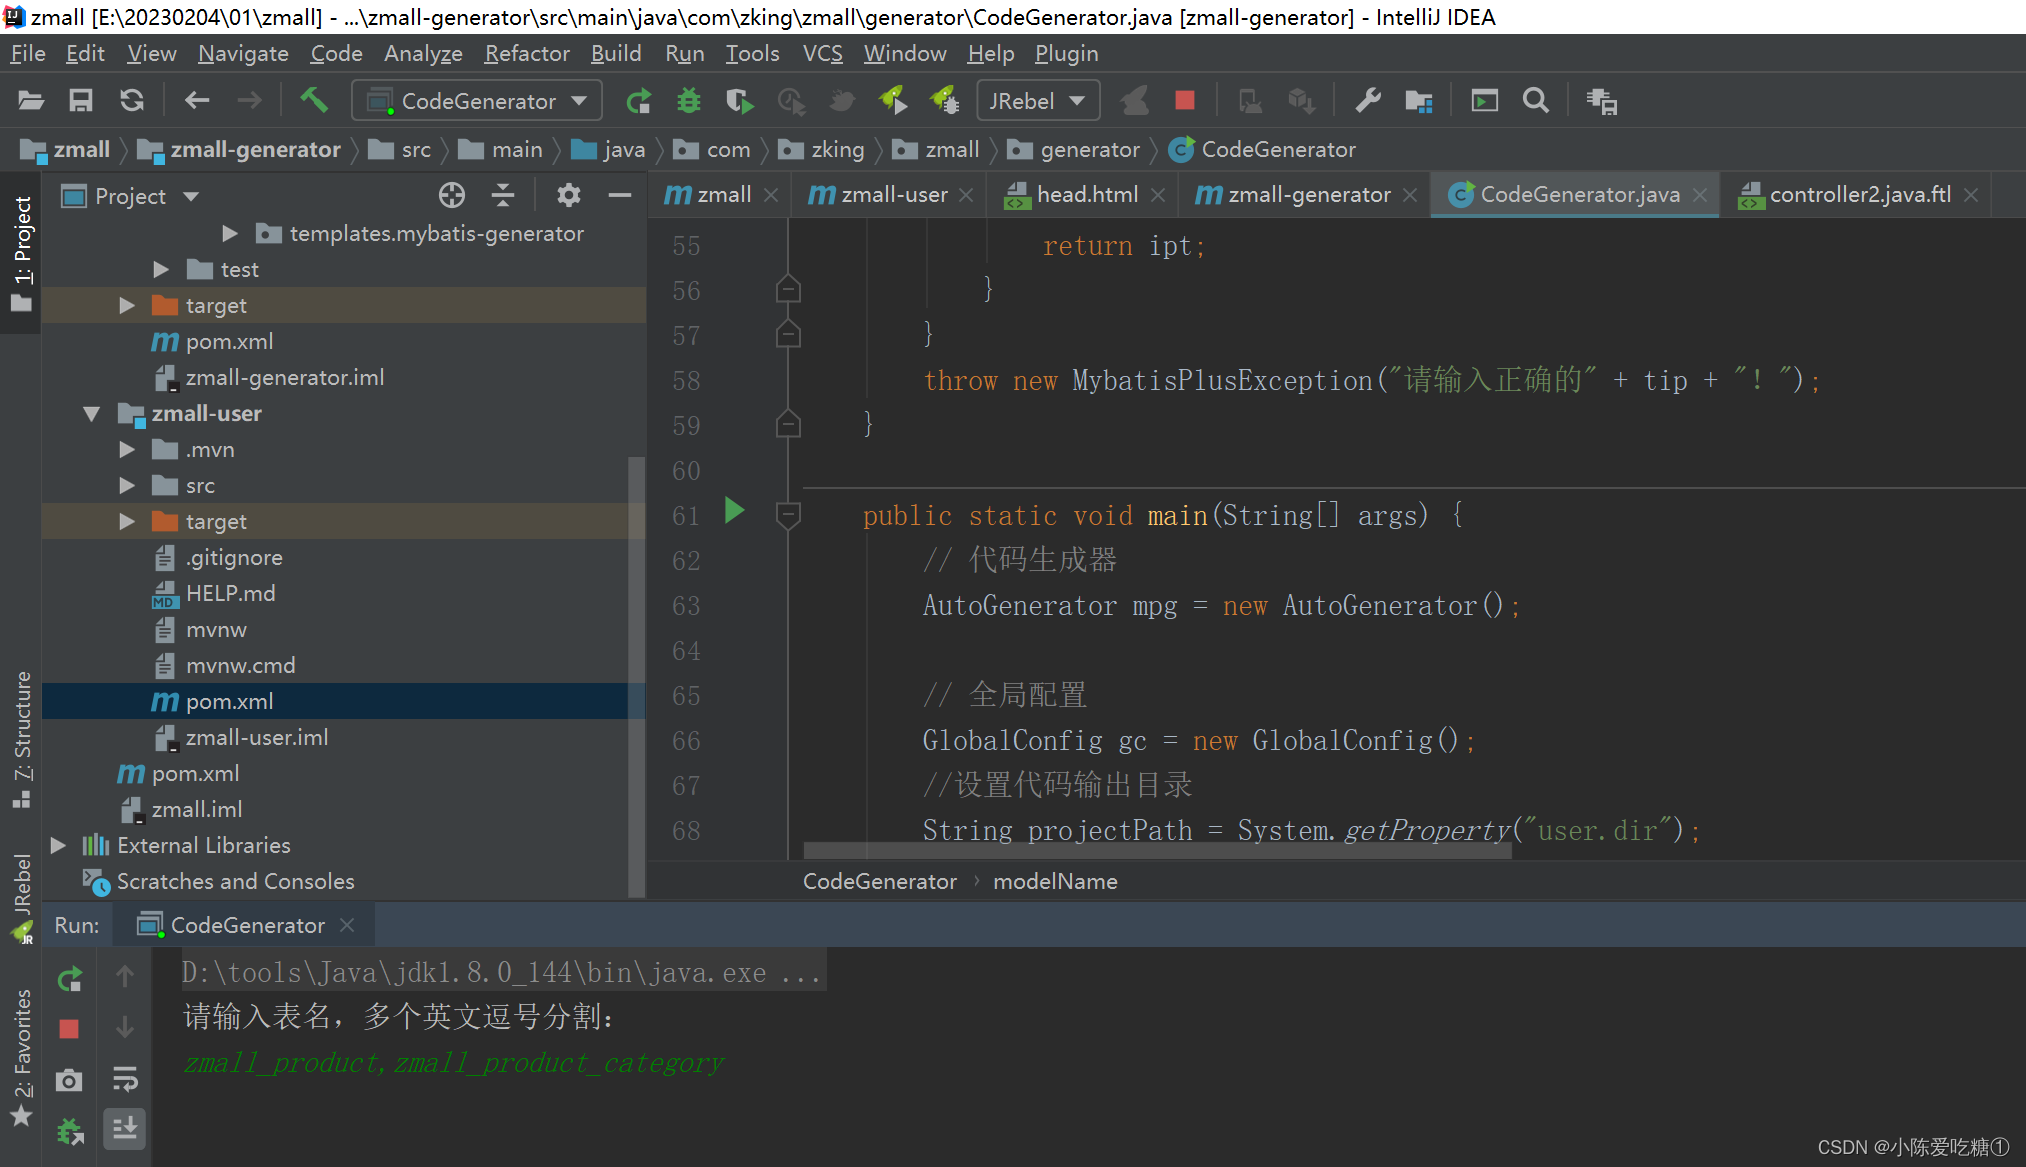Click the Build project hammer icon
The width and height of the screenshot is (2026, 1167).
point(314,101)
